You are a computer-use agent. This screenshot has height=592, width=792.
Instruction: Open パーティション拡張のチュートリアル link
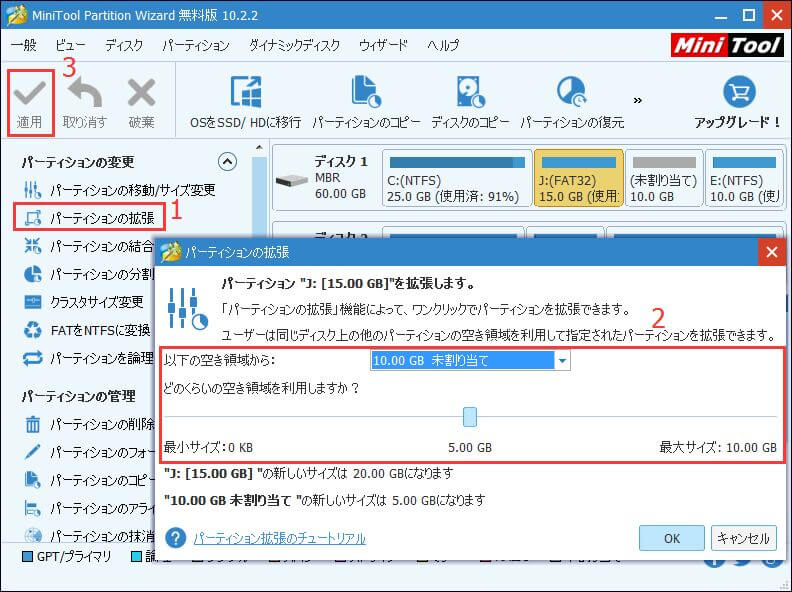pos(279,538)
